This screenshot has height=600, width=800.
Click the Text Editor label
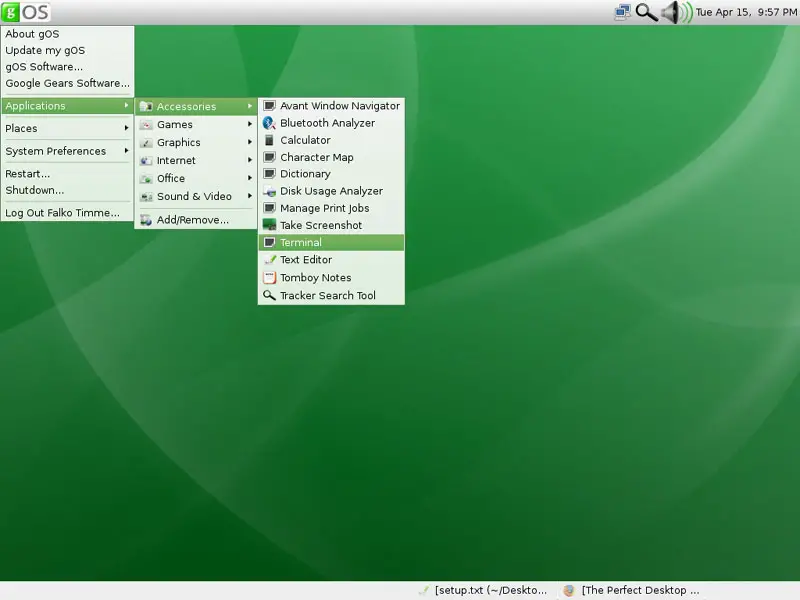pyautogui.click(x=306, y=260)
